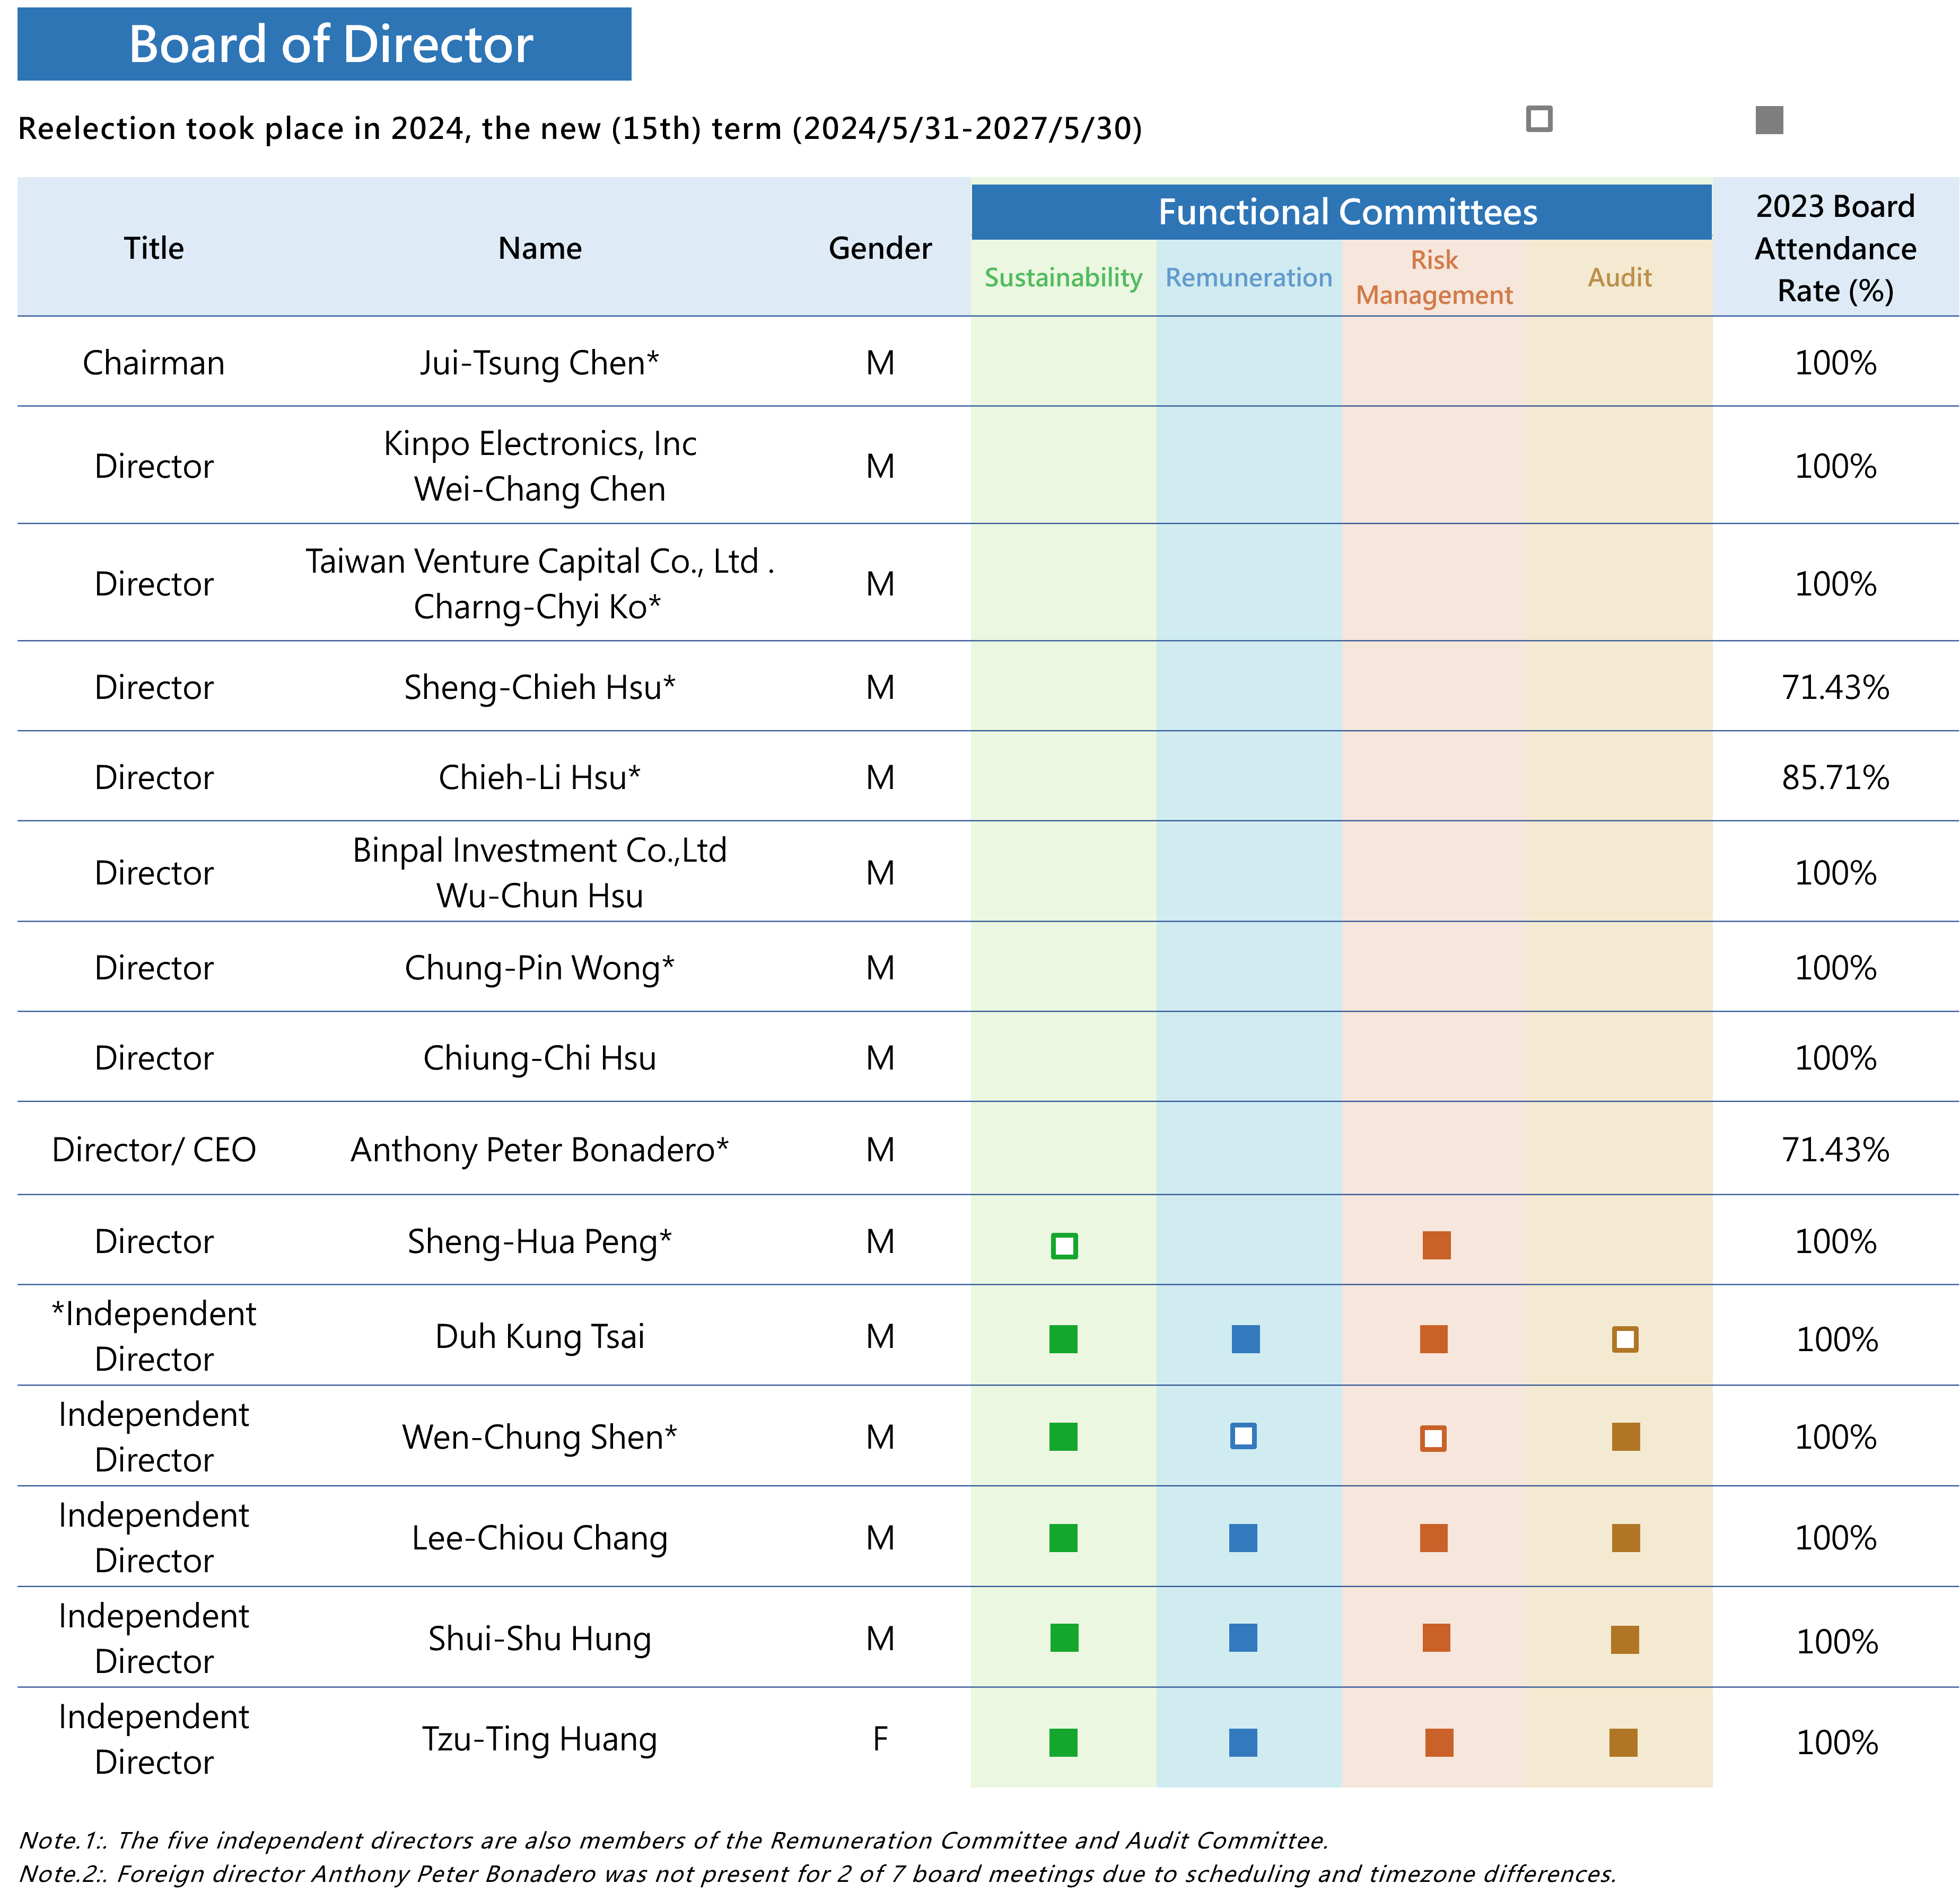Click the hollow green Sustainability square
Image resolution: width=1960 pixels, height=1901 pixels.
tap(1064, 1246)
